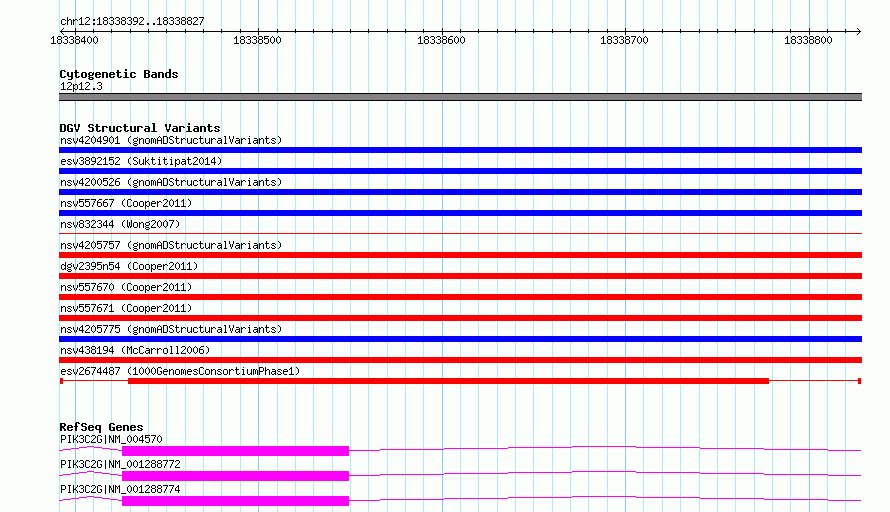The width and height of the screenshot is (890, 512).
Task: Click ruler position 18338500
Action: pos(257,40)
